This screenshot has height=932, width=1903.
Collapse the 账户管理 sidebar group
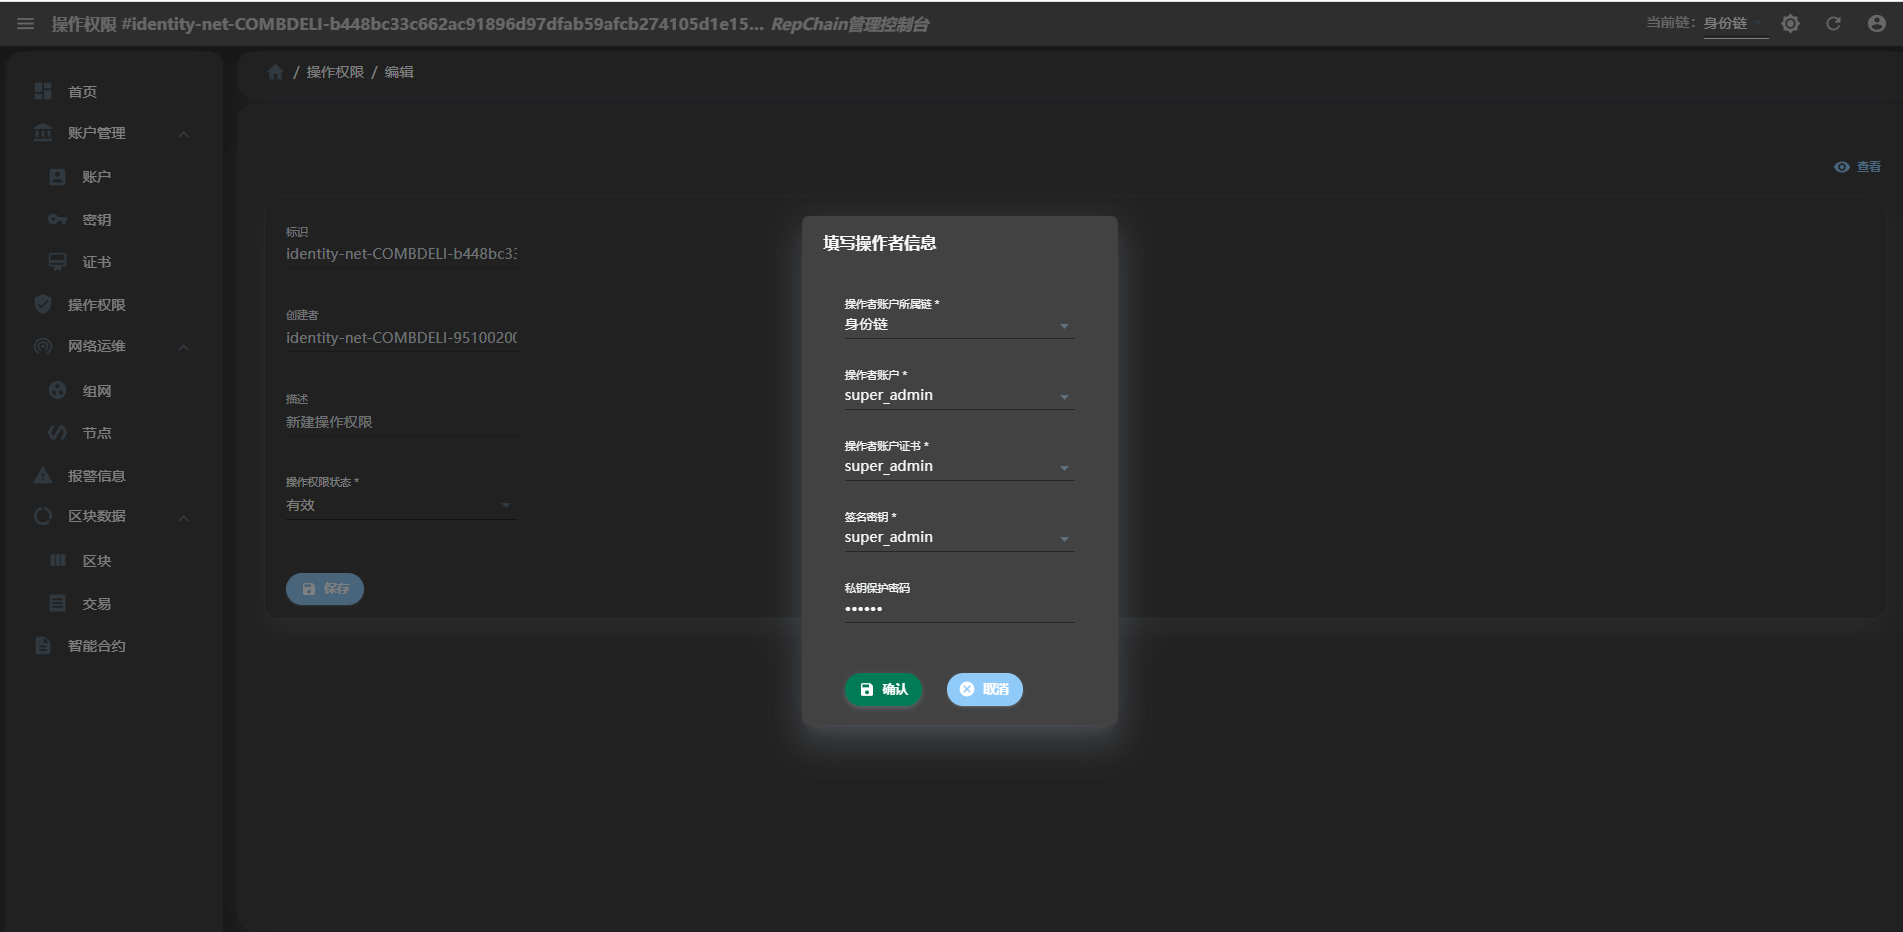click(184, 134)
